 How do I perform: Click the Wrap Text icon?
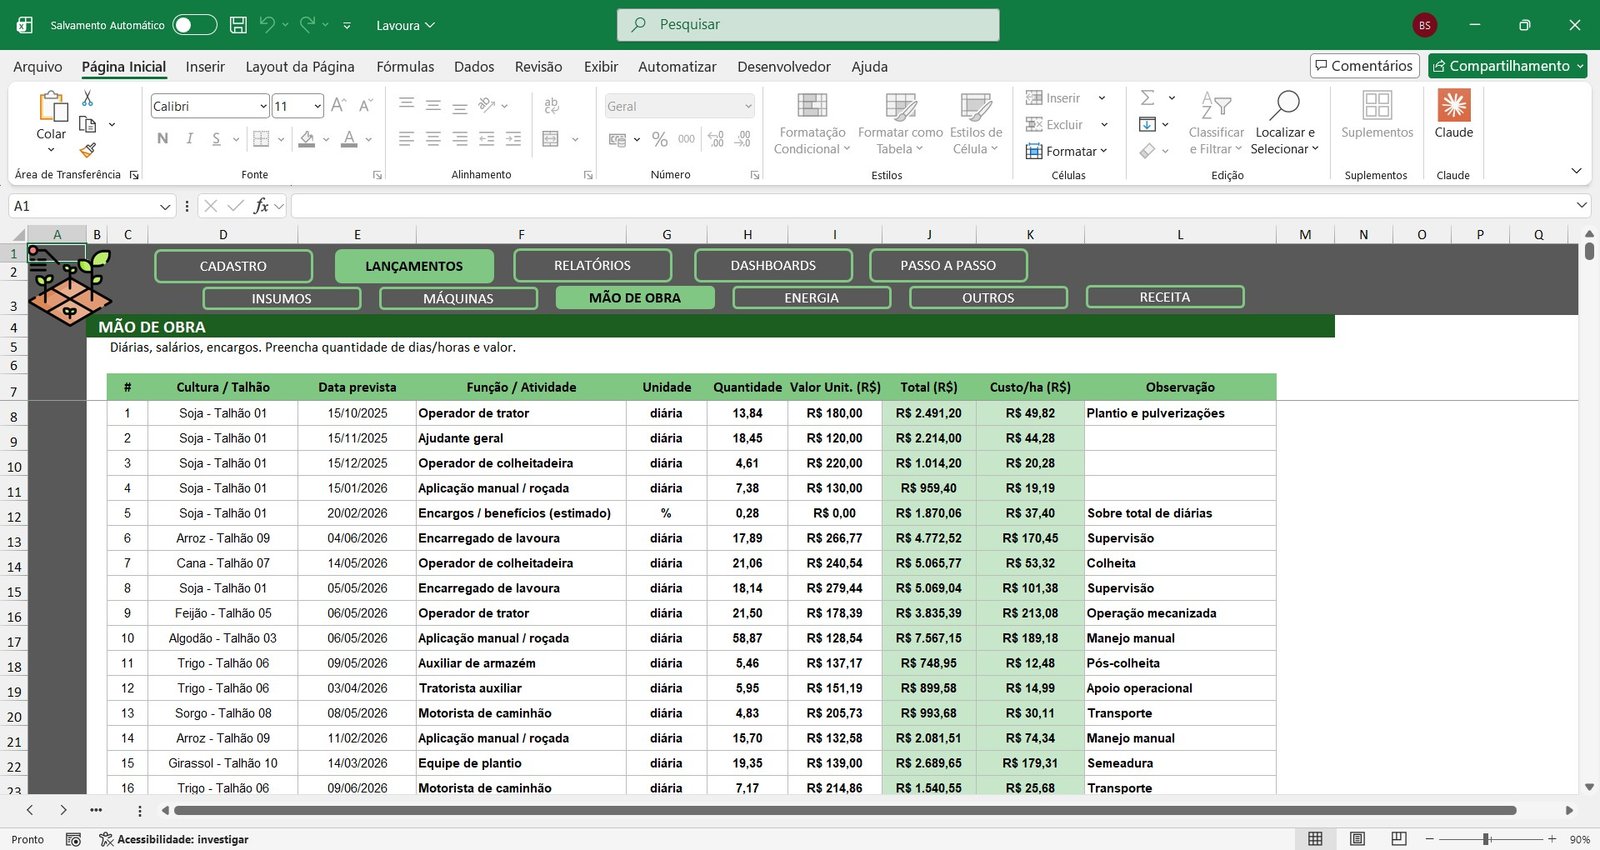(551, 106)
